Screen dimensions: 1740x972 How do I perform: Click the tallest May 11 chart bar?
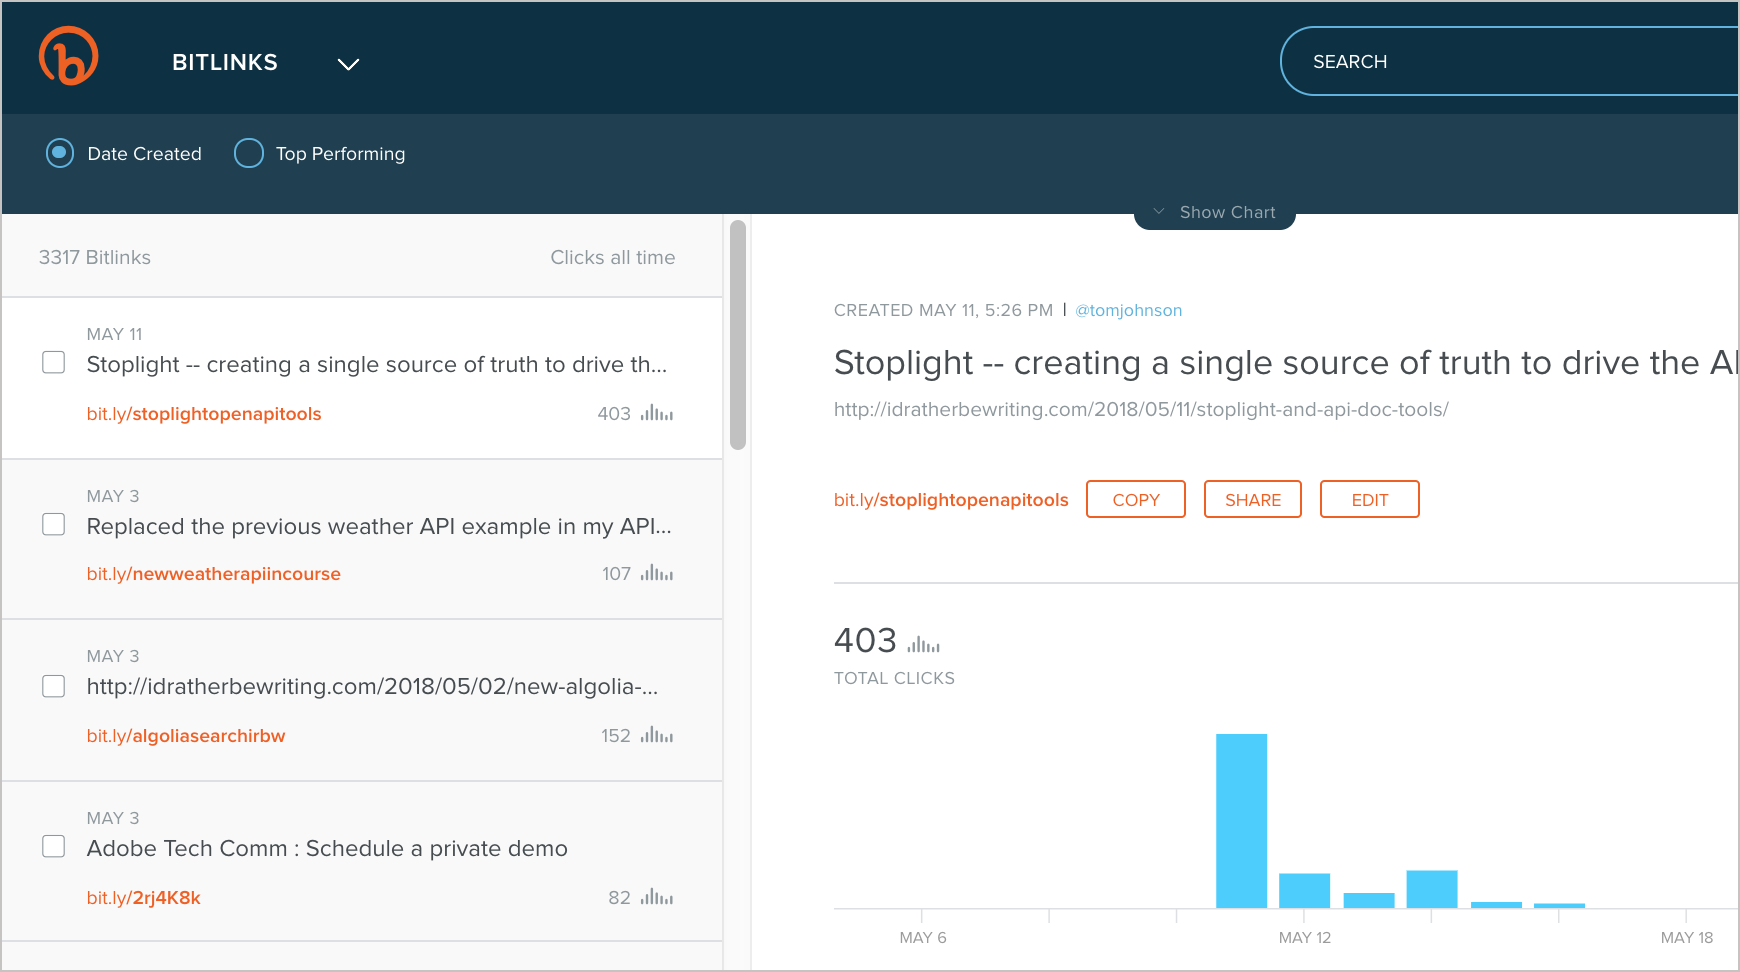coord(1241,821)
